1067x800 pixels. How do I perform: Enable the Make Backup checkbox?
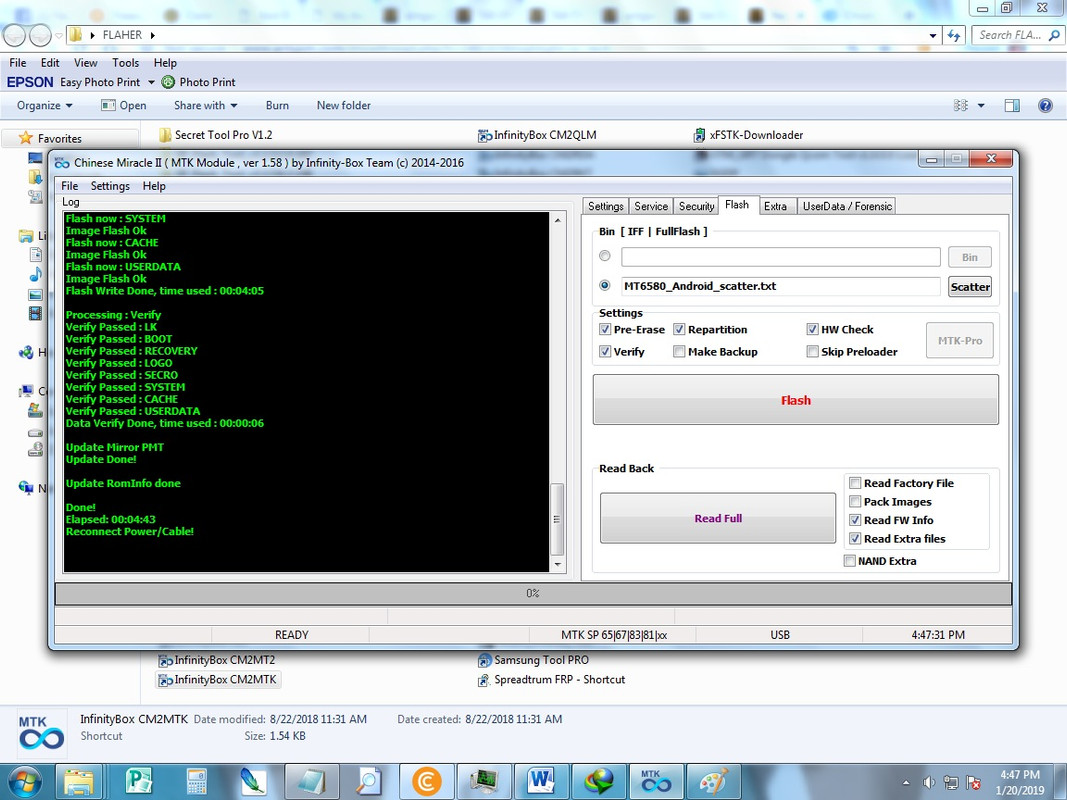(x=679, y=352)
